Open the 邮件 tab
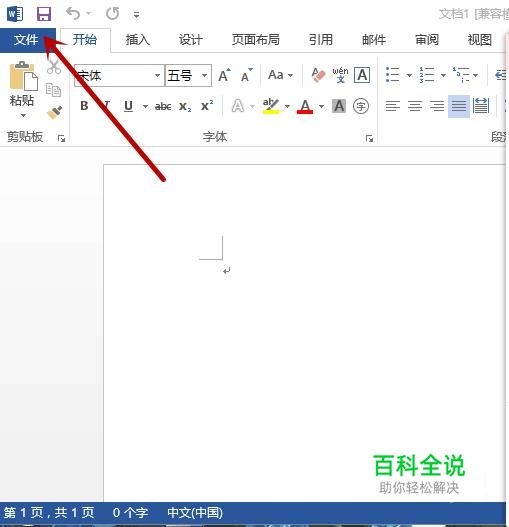509x527 pixels. point(374,40)
